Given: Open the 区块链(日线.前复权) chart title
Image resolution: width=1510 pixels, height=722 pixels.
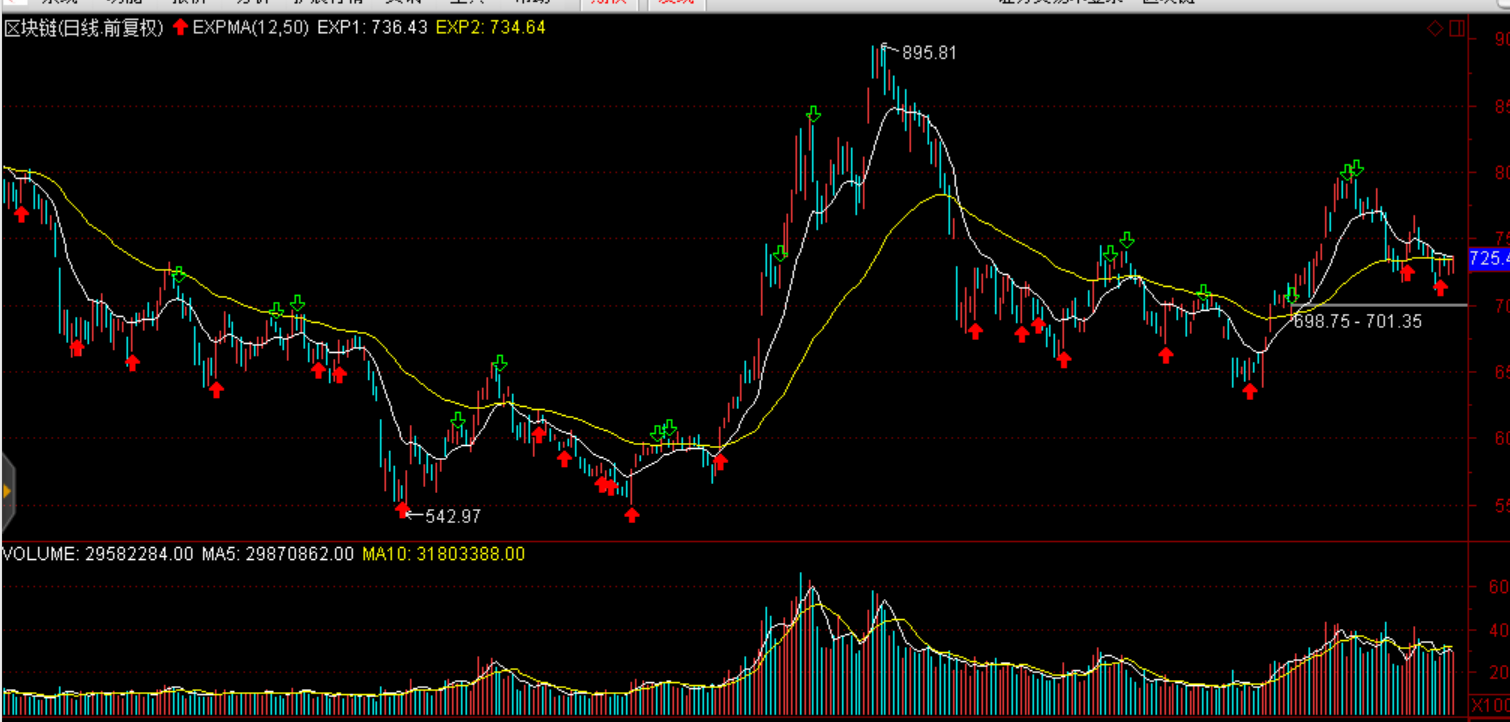Looking at the screenshot, I should pyautogui.click(x=84, y=28).
